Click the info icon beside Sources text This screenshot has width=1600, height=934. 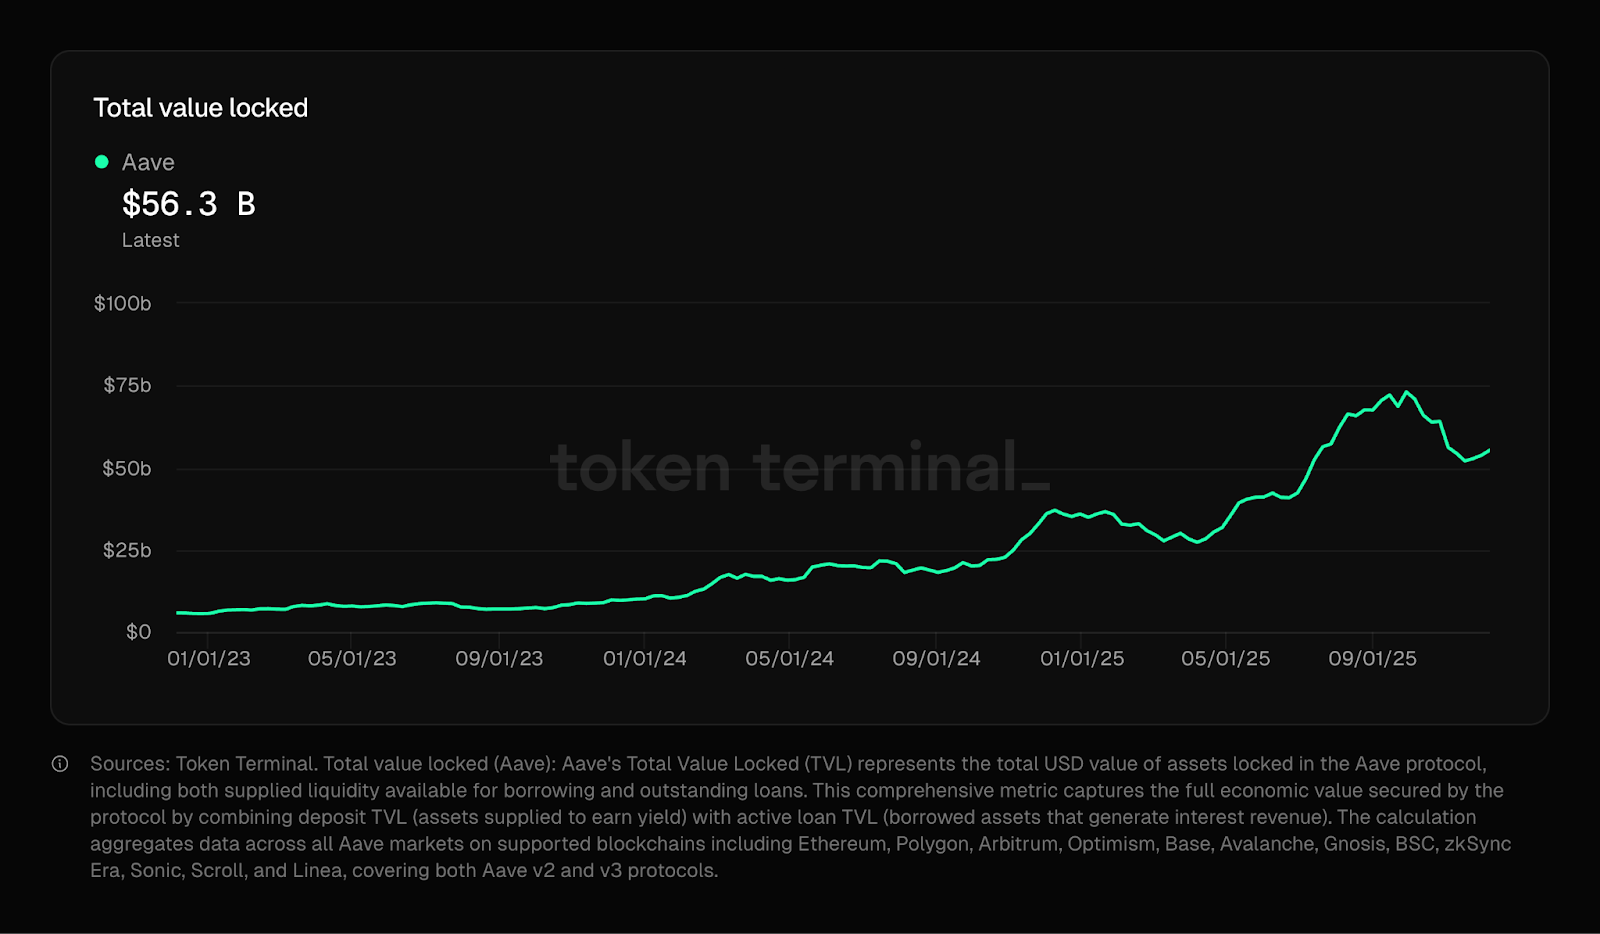click(x=60, y=764)
